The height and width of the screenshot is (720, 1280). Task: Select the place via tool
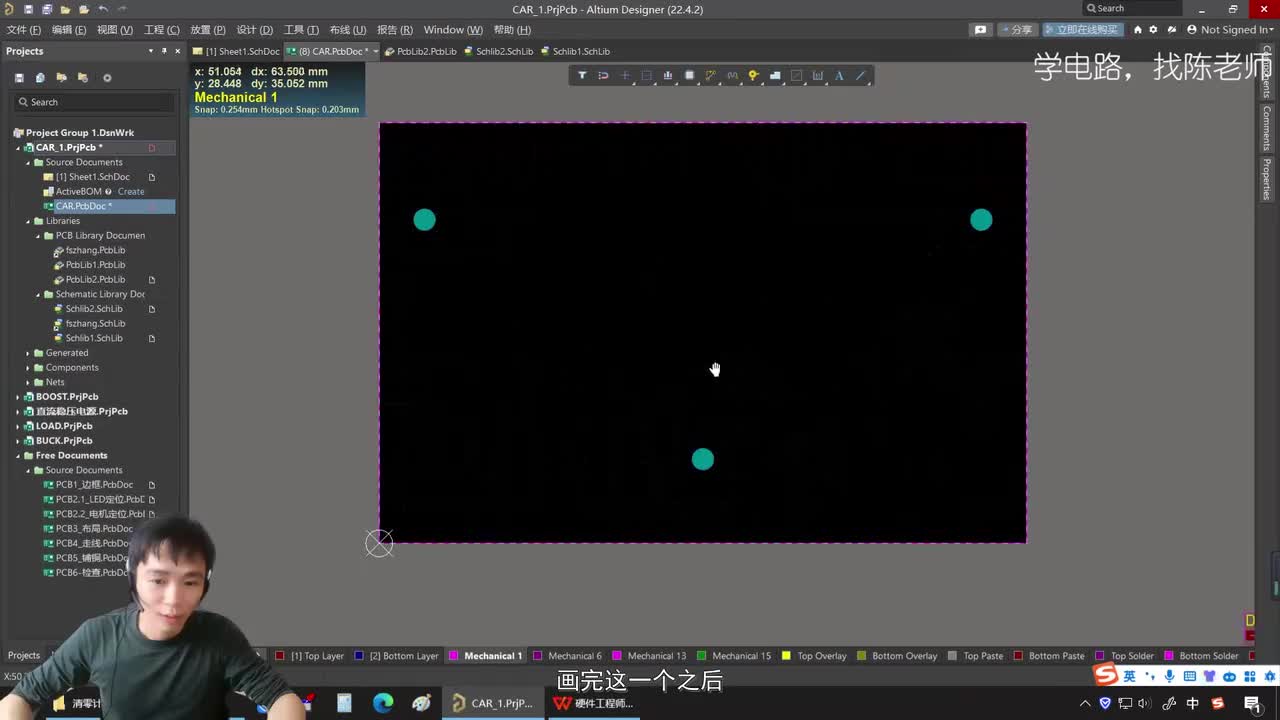pyautogui.click(x=754, y=75)
